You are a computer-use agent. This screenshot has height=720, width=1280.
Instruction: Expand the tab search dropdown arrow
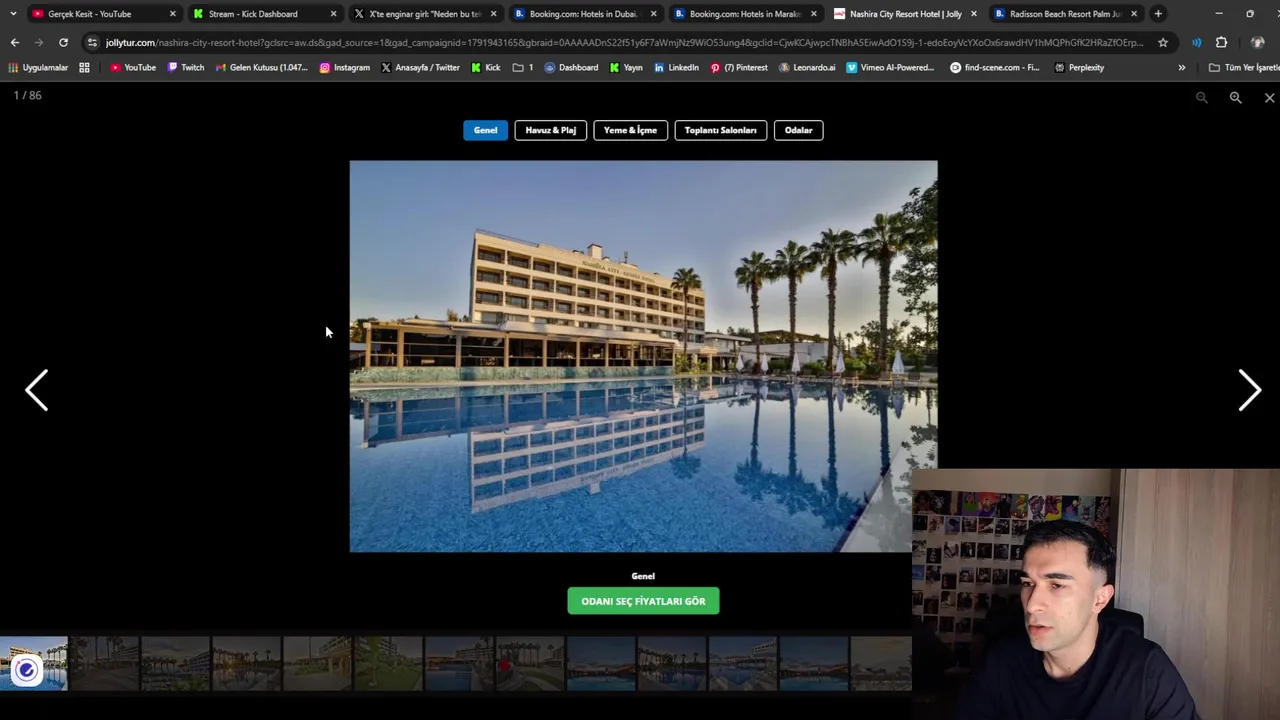13,14
